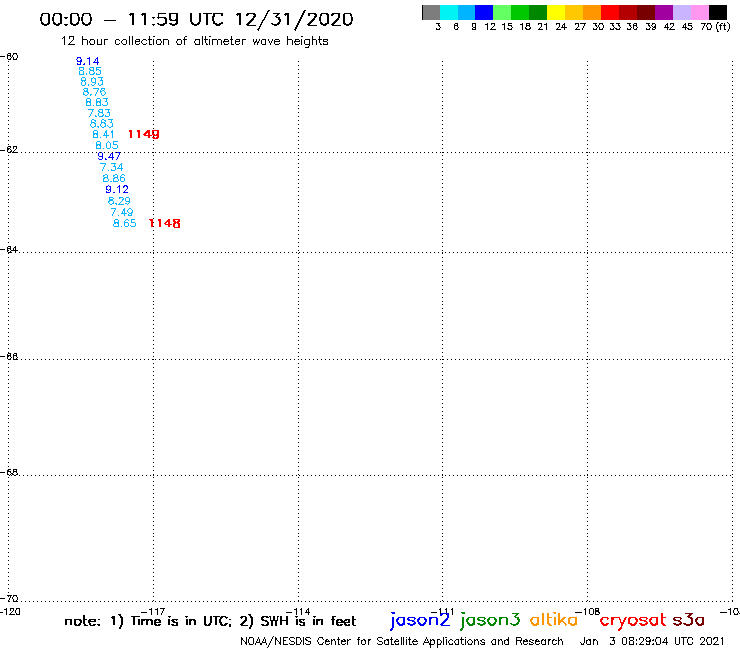Click the -114 longitude axis label

coord(298,612)
